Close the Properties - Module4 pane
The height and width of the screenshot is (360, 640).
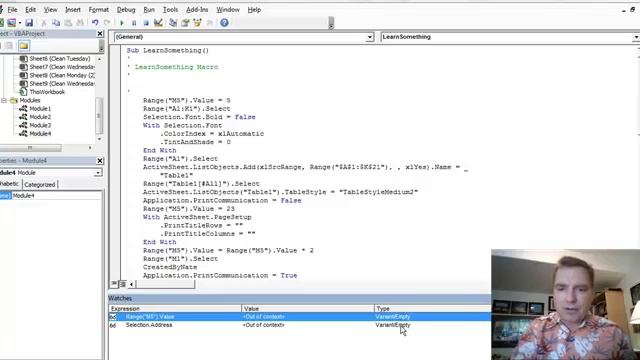(100, 161)
